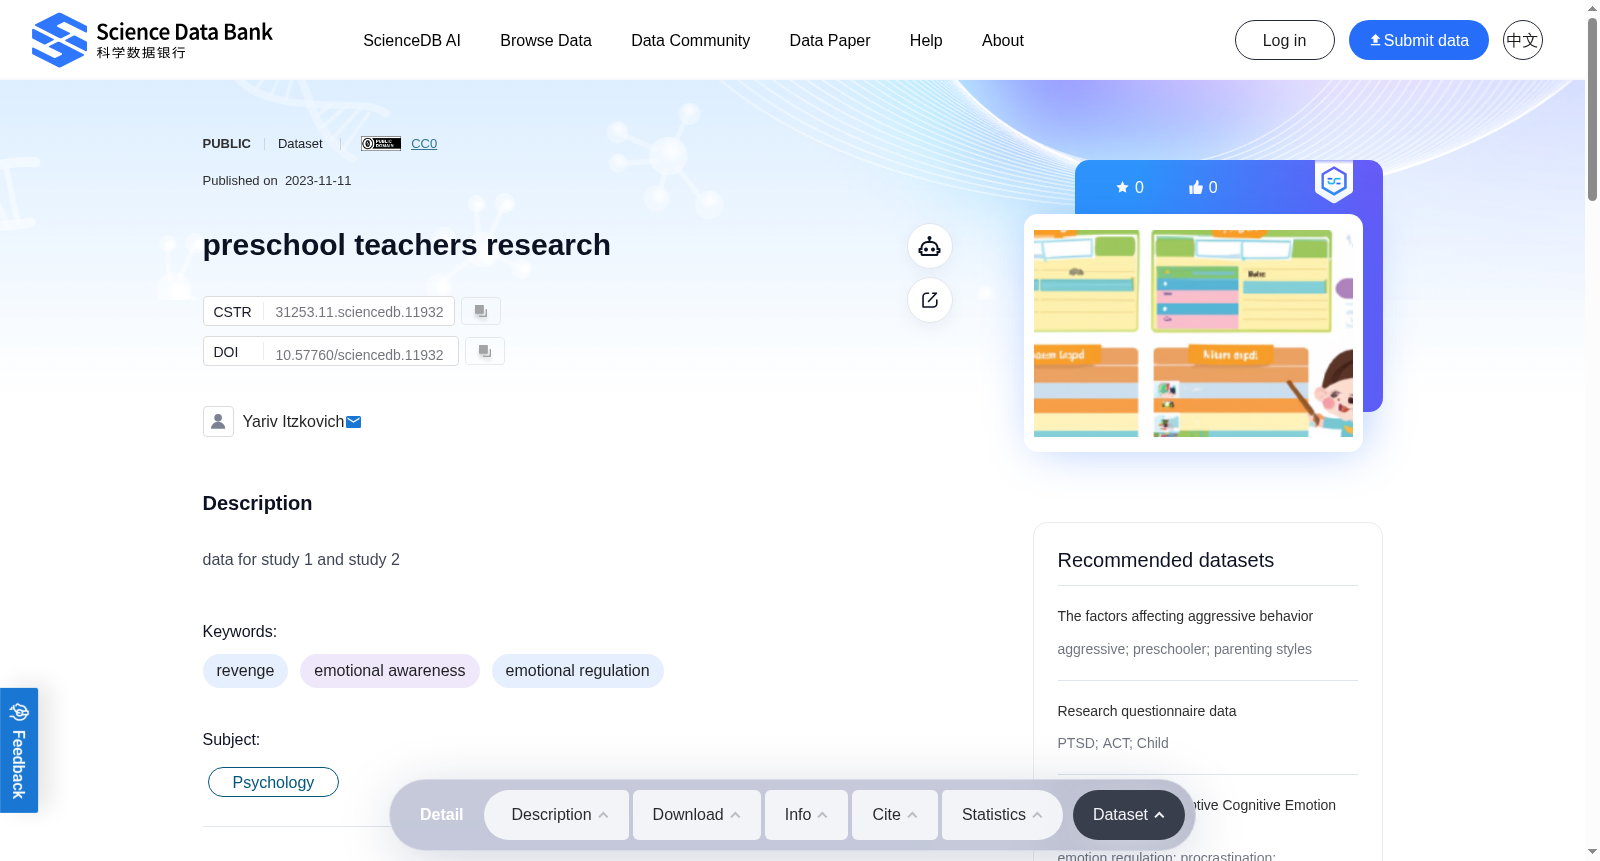The width and height of the screenshot is (1600, 861).
Task: Click the page vertical scrollbar
Action: pyautogui.click(x=1592, y=110)
